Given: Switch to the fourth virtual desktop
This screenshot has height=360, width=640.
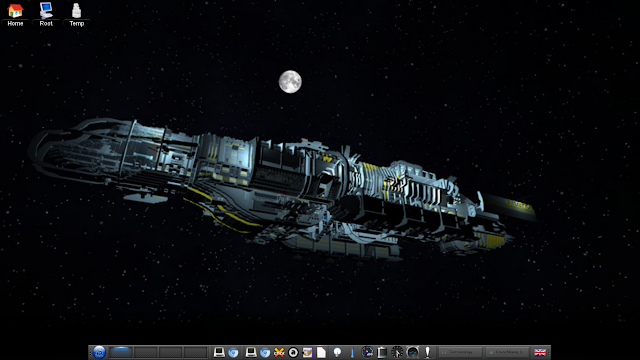Looking at the screenshot, I should point(195,352).
